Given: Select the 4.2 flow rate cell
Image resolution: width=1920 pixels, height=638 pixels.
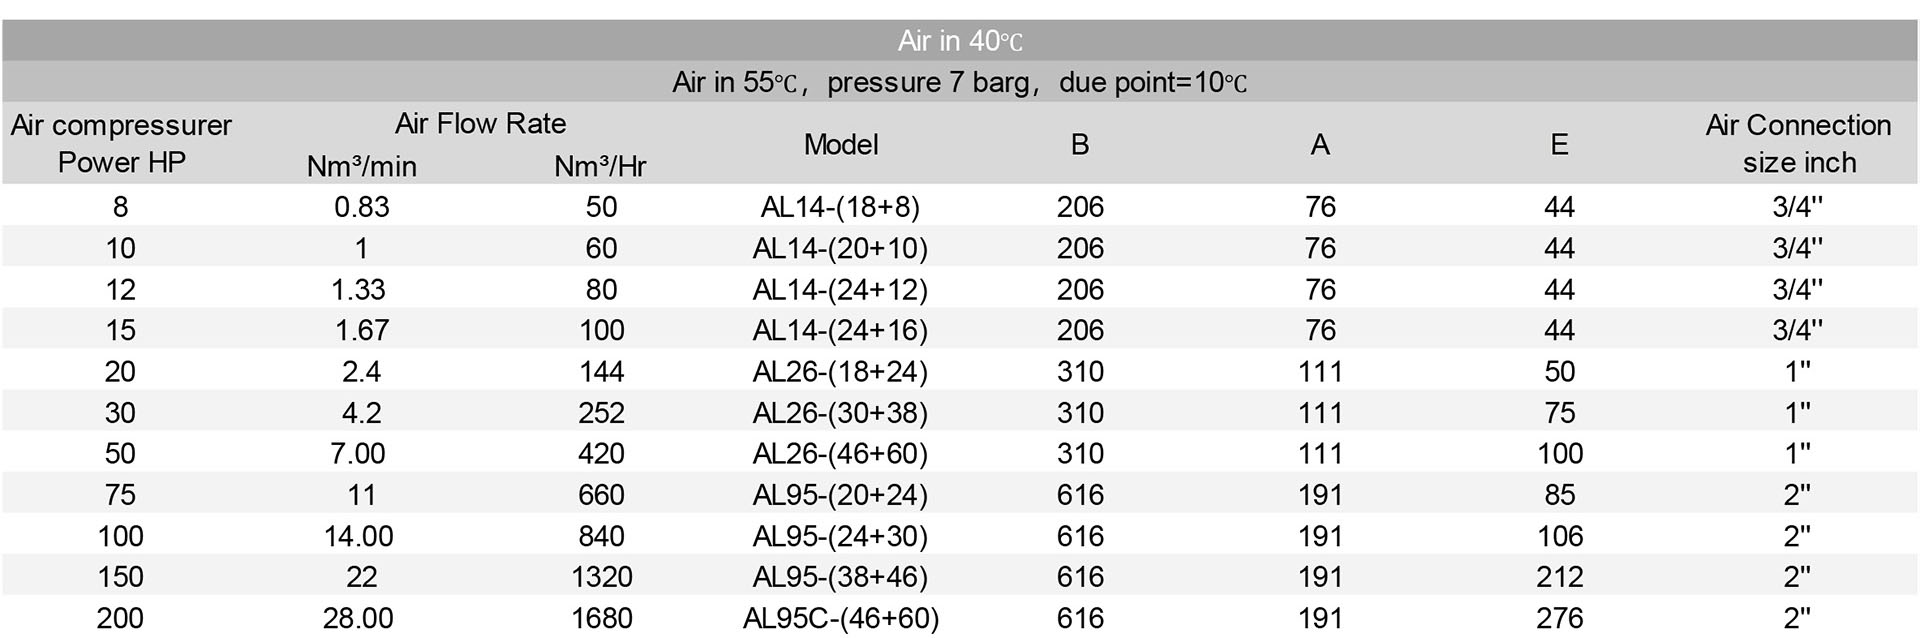Looking at the screenshot, I should coord(361,412).
